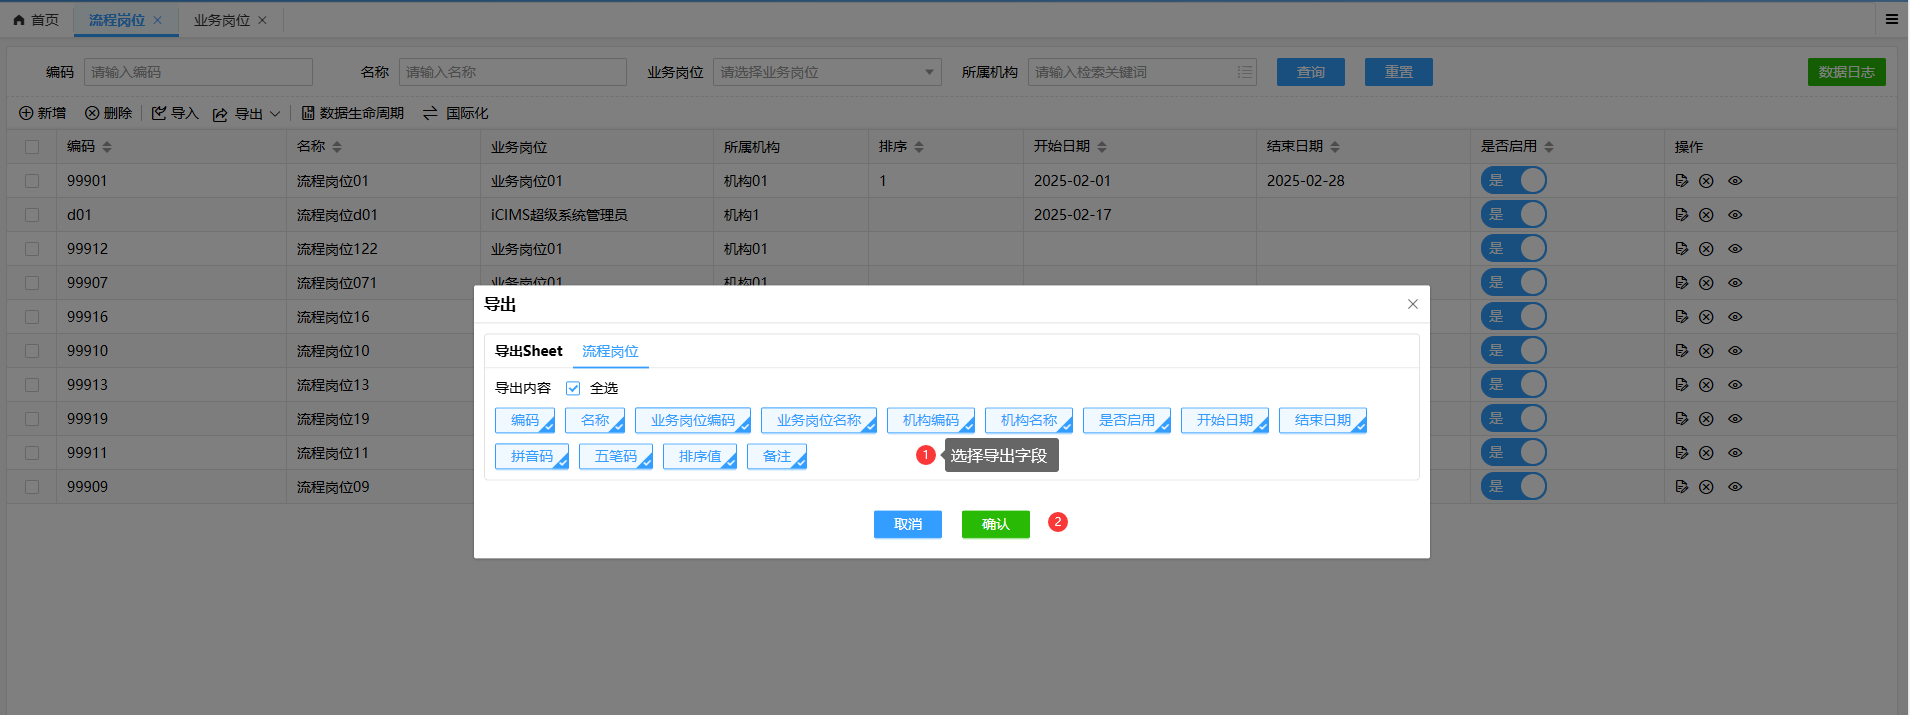Select the 流程岗位 sheet tab in dialog
Screen dimensions: 1910x715
(x=610, y=351)
